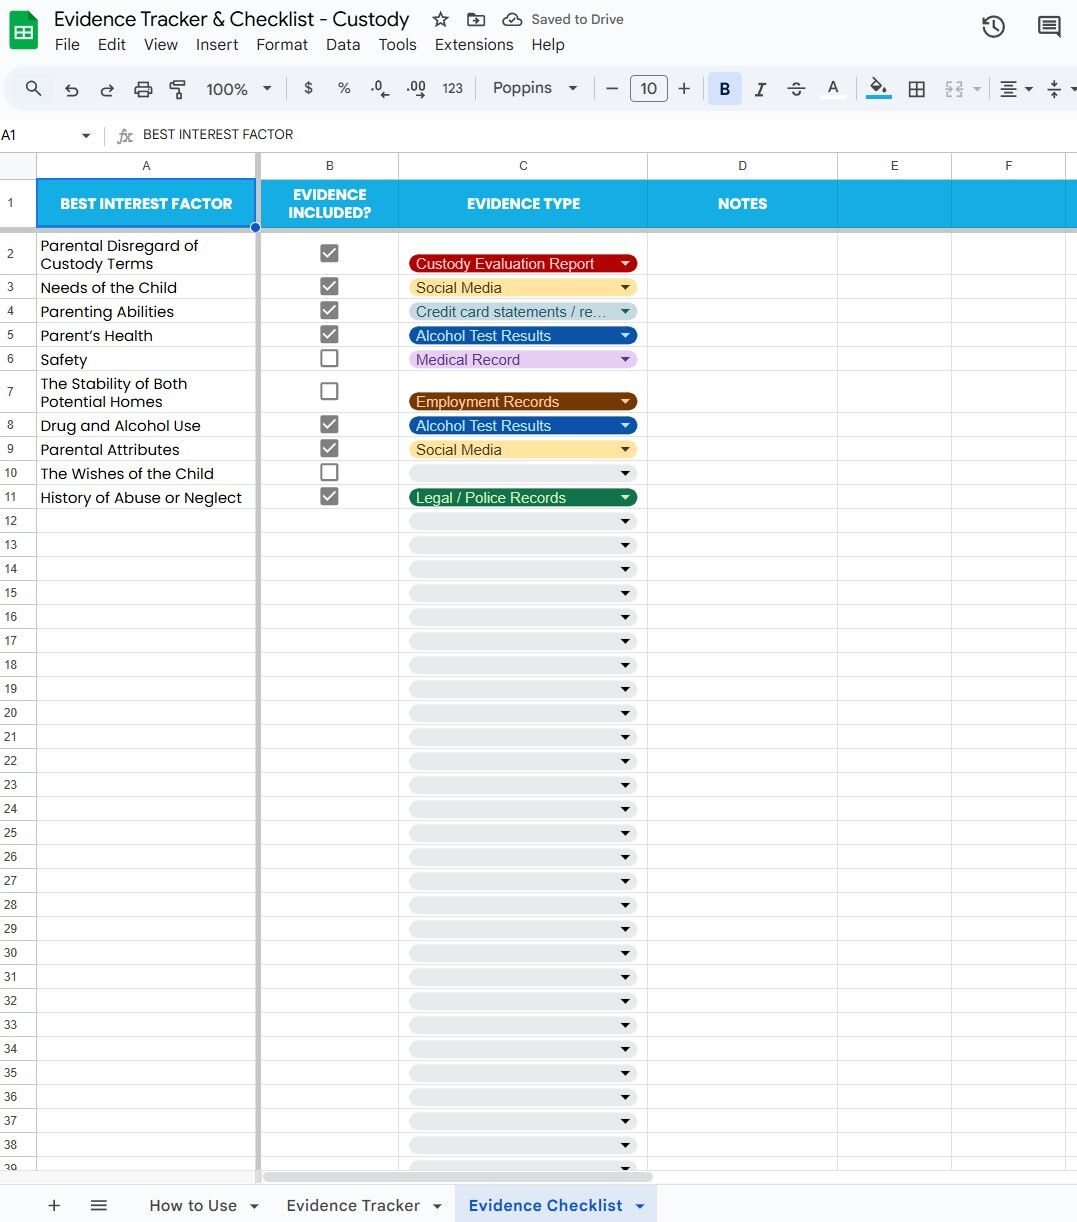The width and height of the screenshot is (1077, 1222).
Task: Uncheck the Needs of the Child checkbox
Action: tap(329, 286)
